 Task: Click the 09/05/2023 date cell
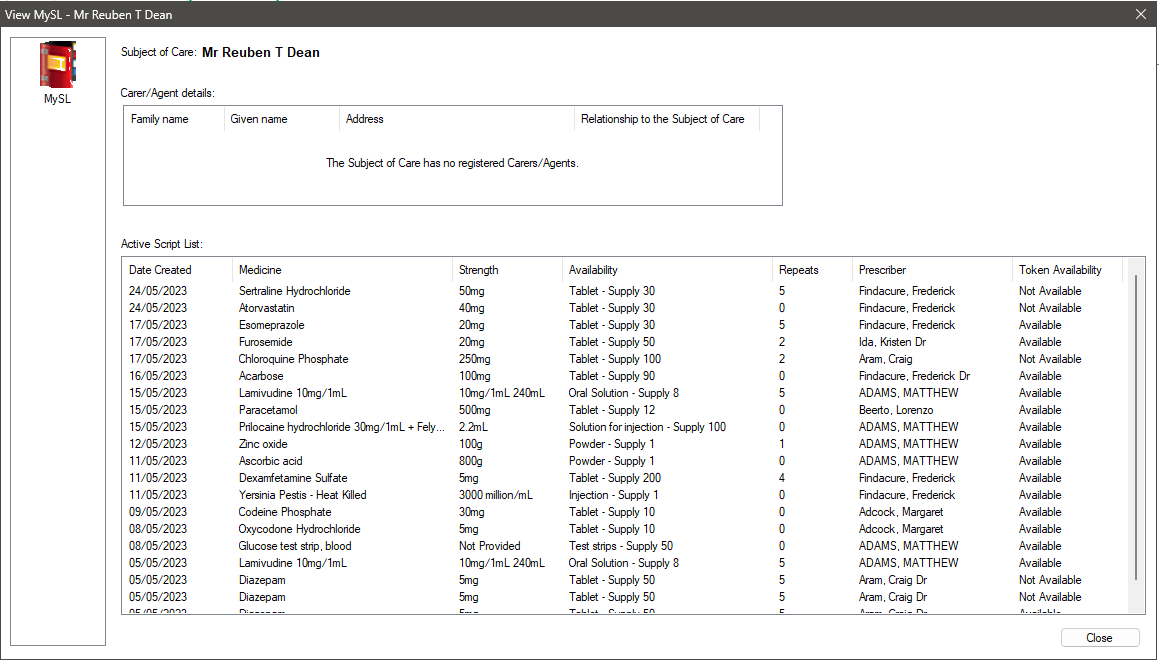click(x=158, y=512)
